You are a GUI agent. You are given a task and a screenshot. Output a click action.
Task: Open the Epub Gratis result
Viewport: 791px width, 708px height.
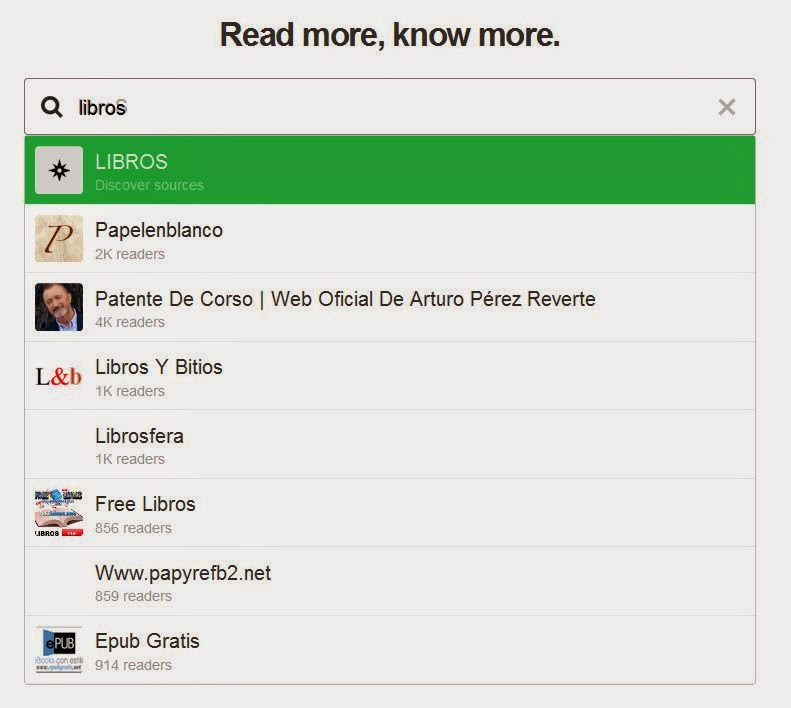(389, 650)
